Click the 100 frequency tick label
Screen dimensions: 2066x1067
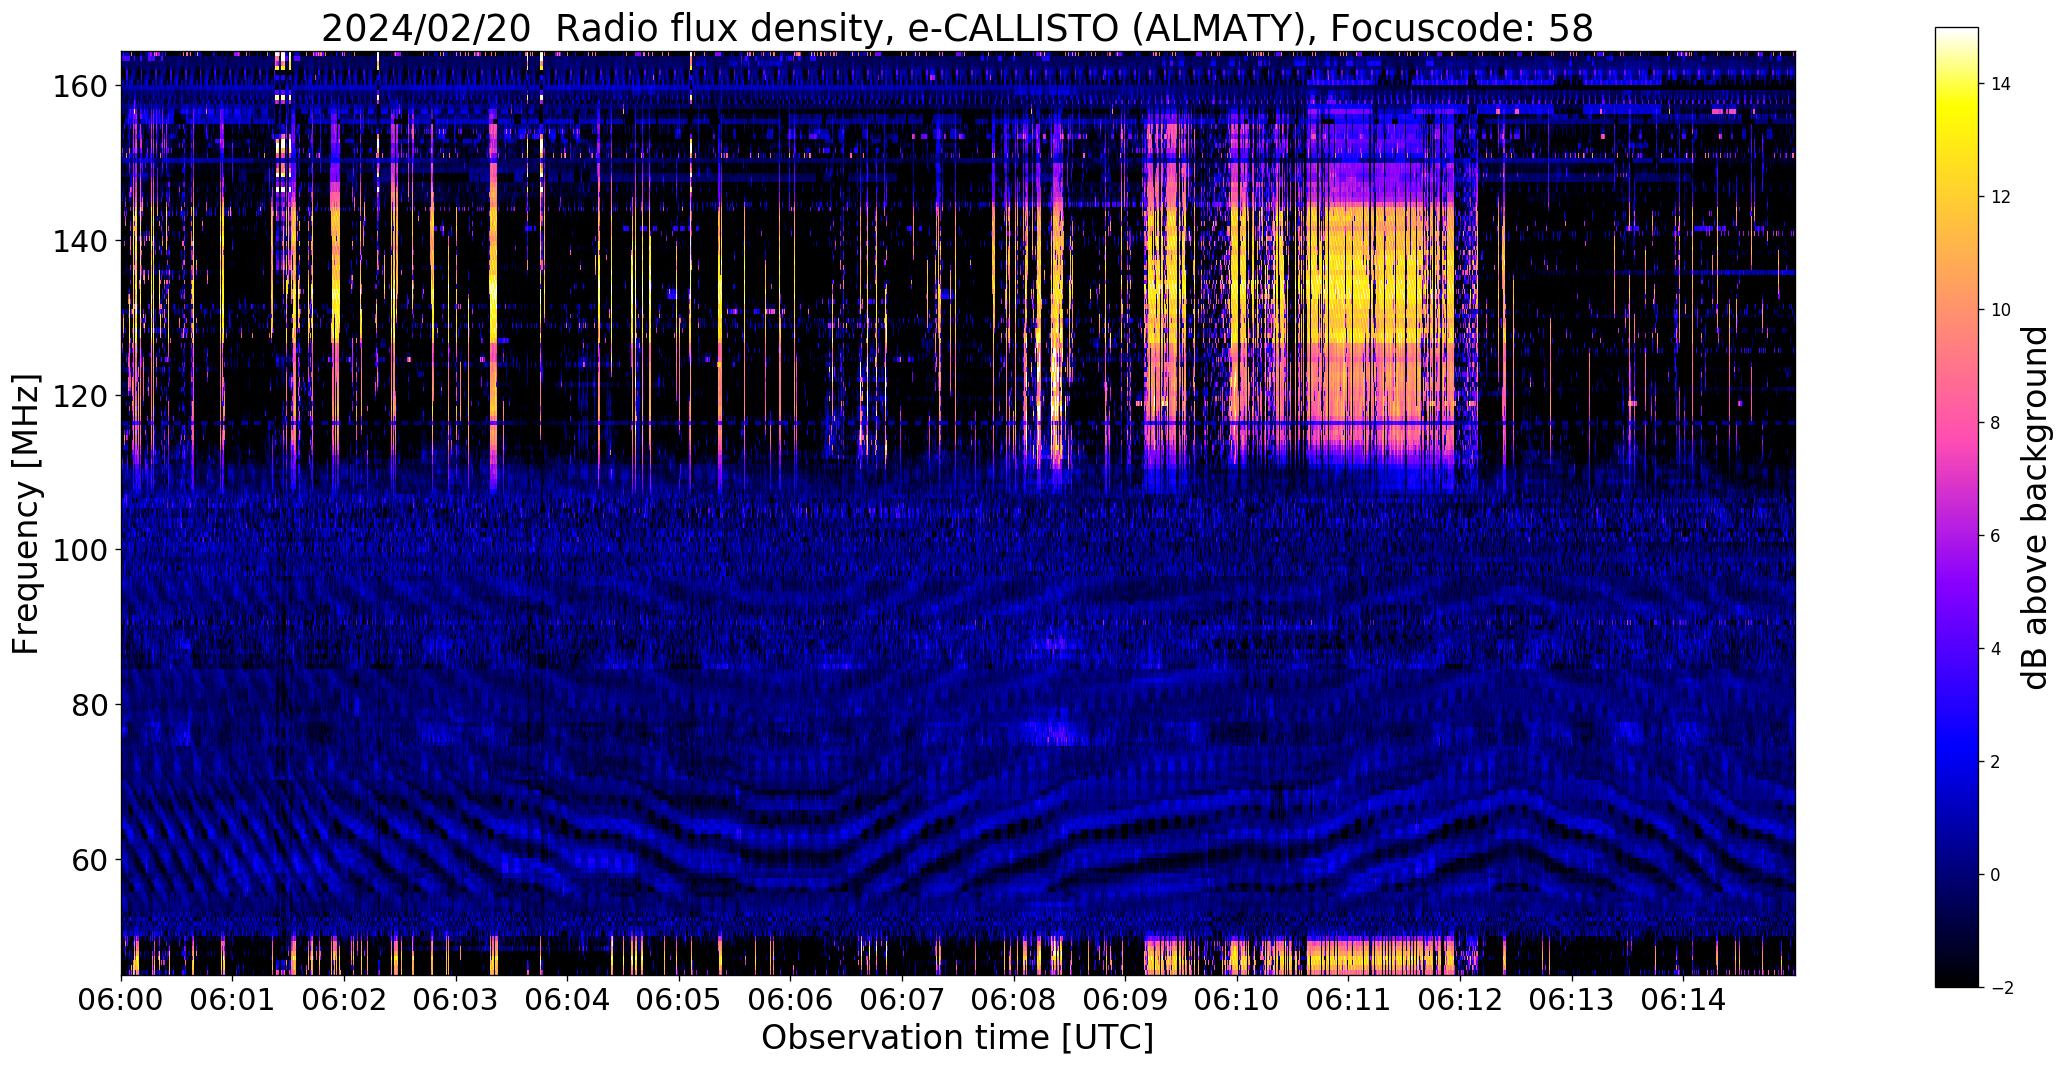pos(79,550)
